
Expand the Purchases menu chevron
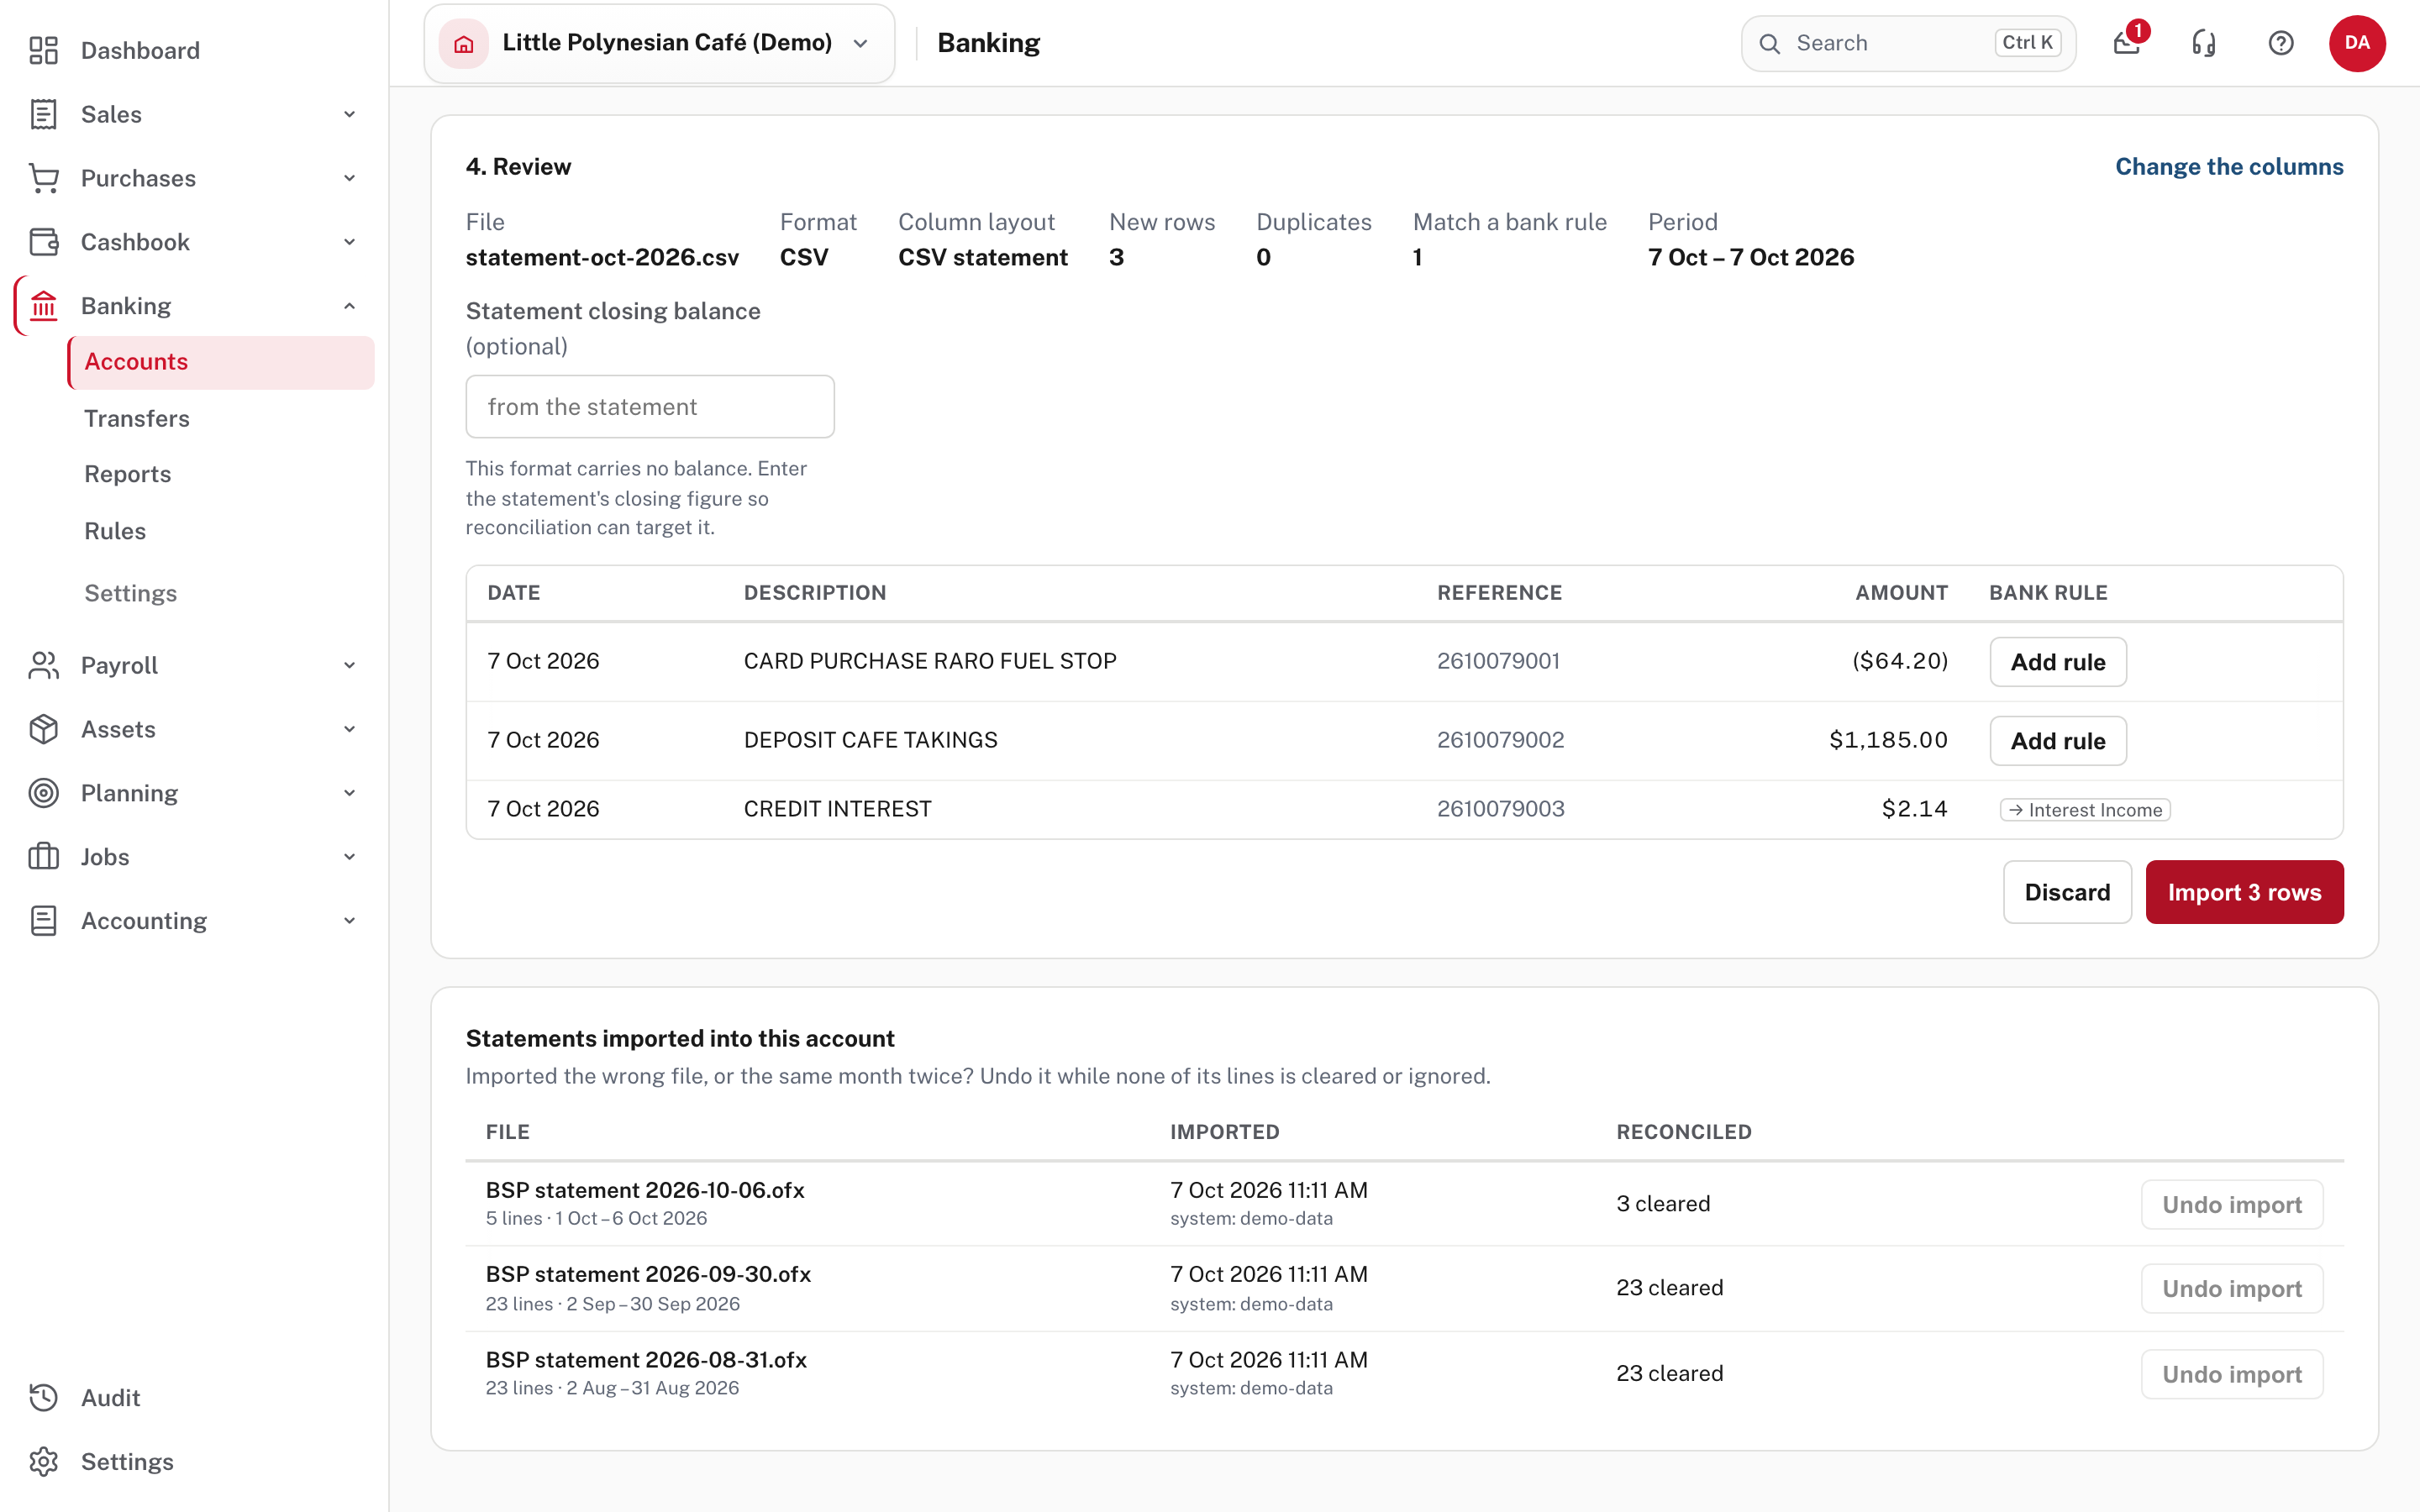click(x=349, y=178)
